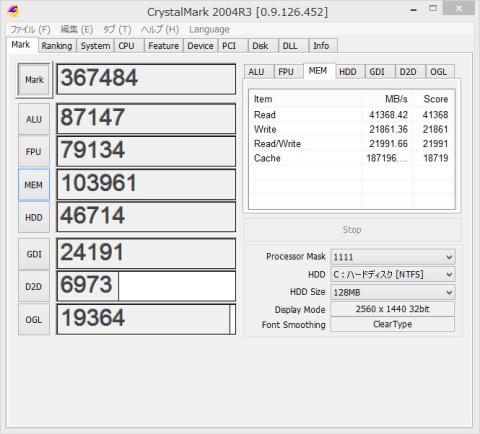This screenshot has height=434, width=480.
Task: Switch to the Ranking tab
Action: [57, 46]
